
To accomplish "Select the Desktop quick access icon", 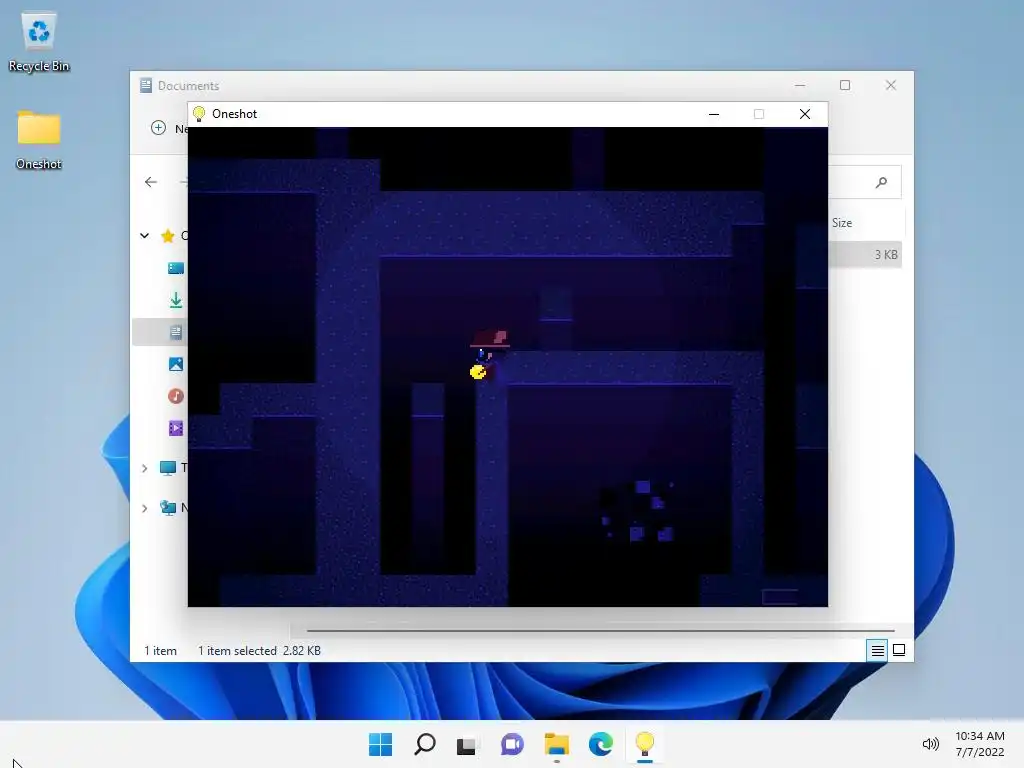I will click(x=176, y=268).
